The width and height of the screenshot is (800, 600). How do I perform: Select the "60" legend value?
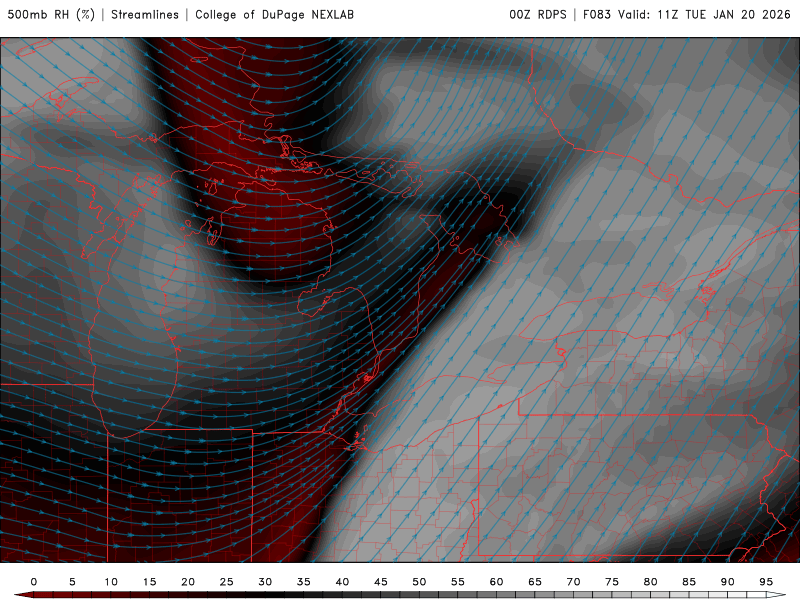tap(496, 582)
